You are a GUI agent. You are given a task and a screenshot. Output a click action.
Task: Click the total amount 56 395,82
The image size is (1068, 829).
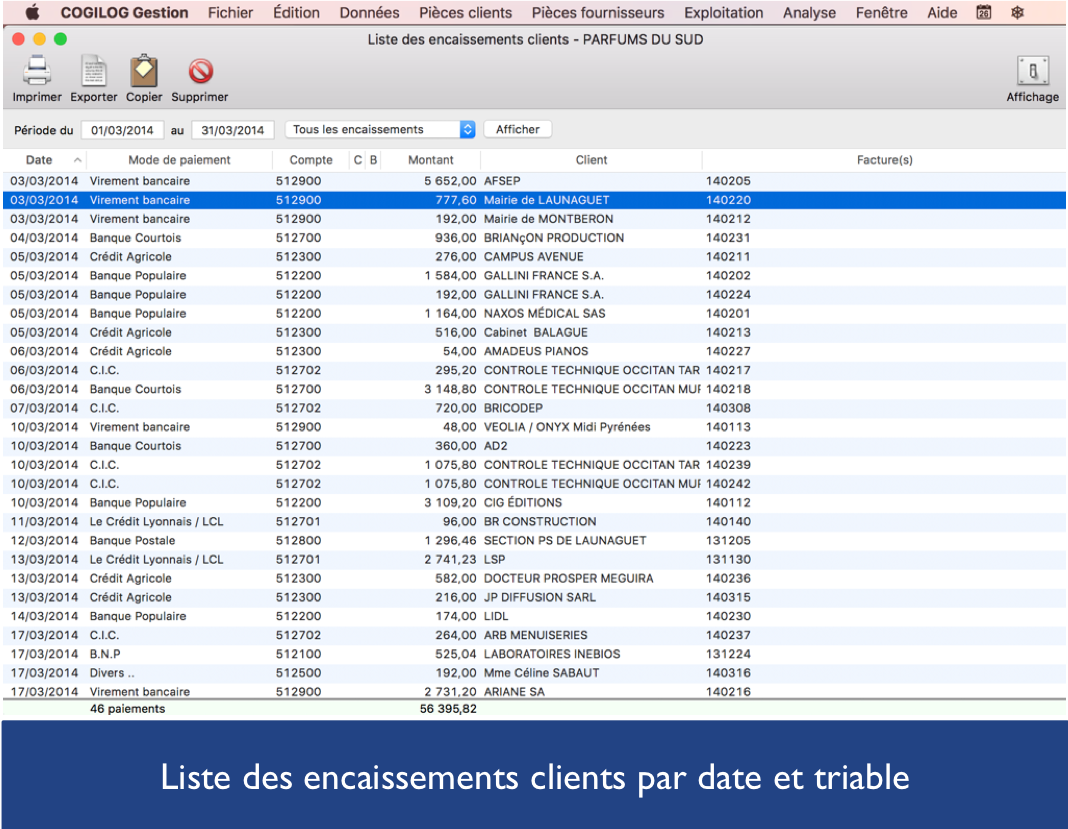[448, 709]
